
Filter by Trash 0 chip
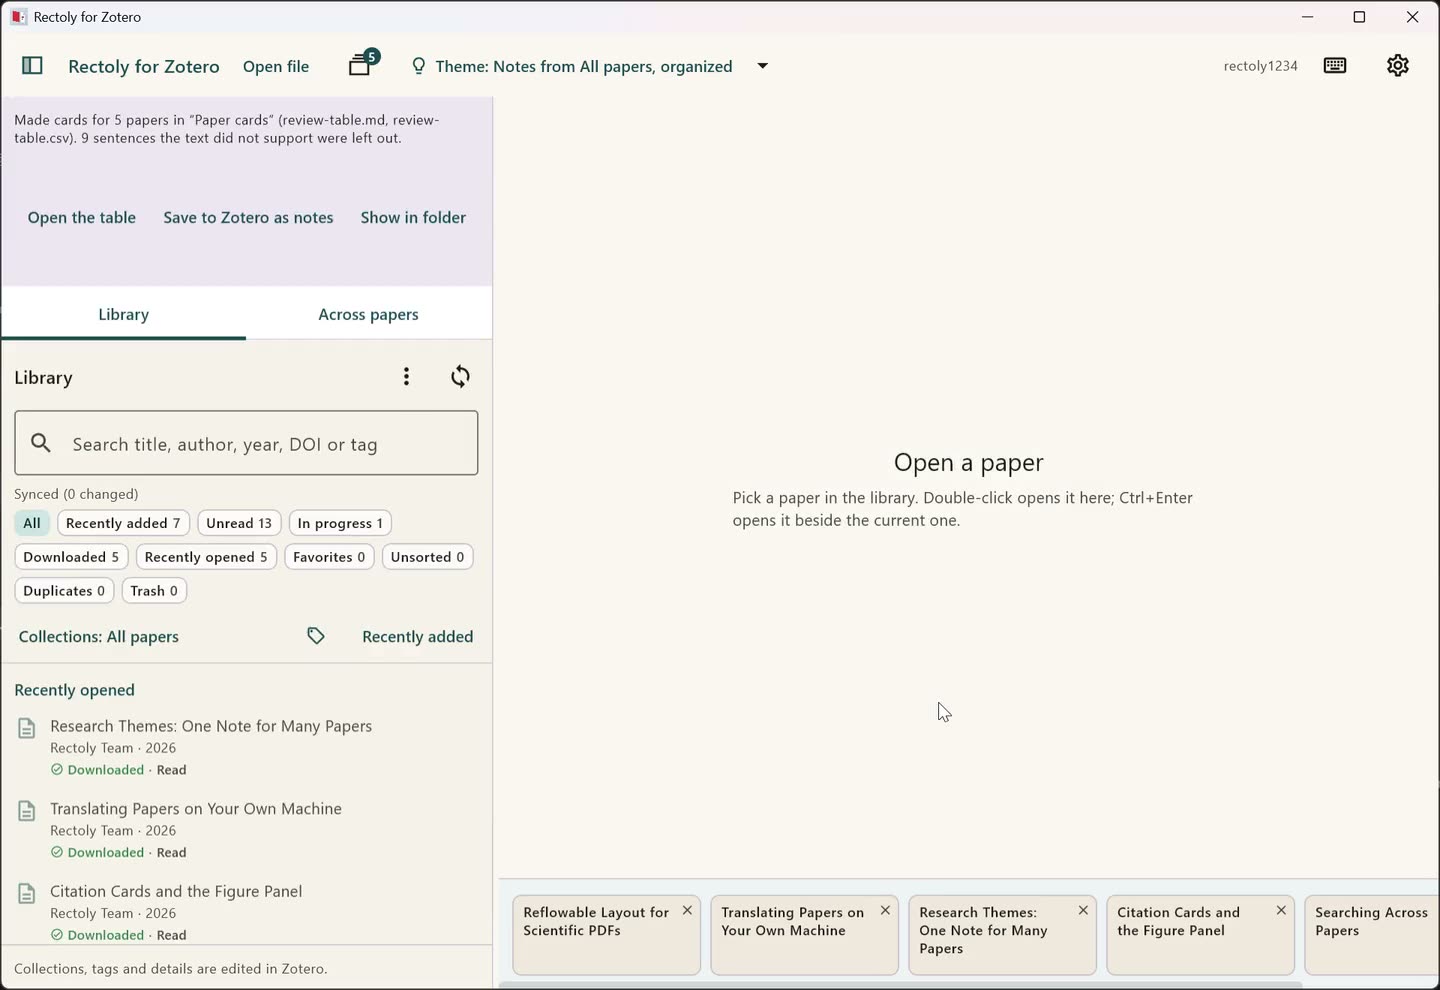point(154,591)
